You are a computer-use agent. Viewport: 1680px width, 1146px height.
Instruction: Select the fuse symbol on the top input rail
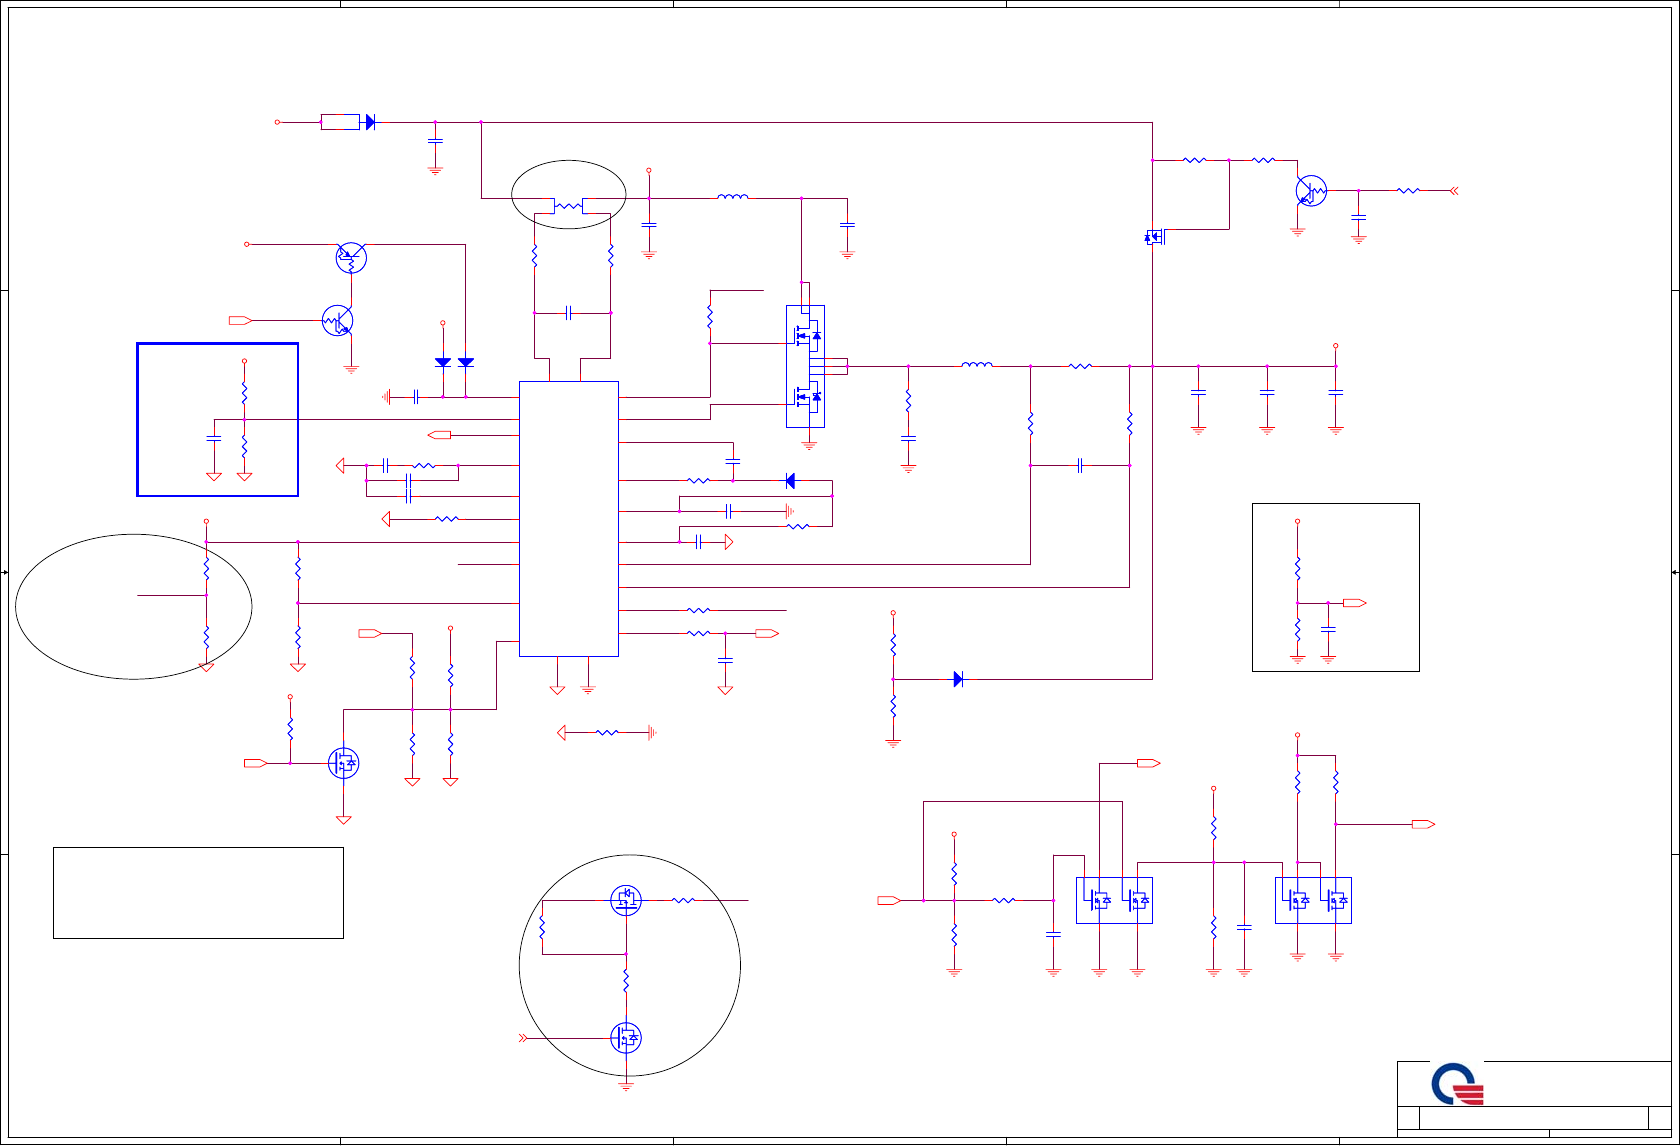(340, 122)
